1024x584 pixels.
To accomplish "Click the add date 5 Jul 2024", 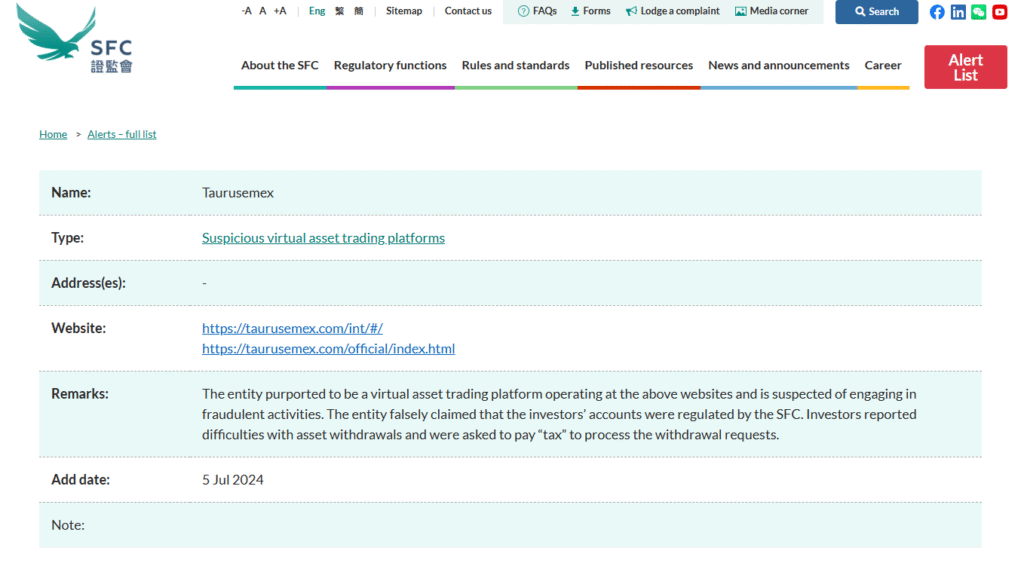I will 232,479.
